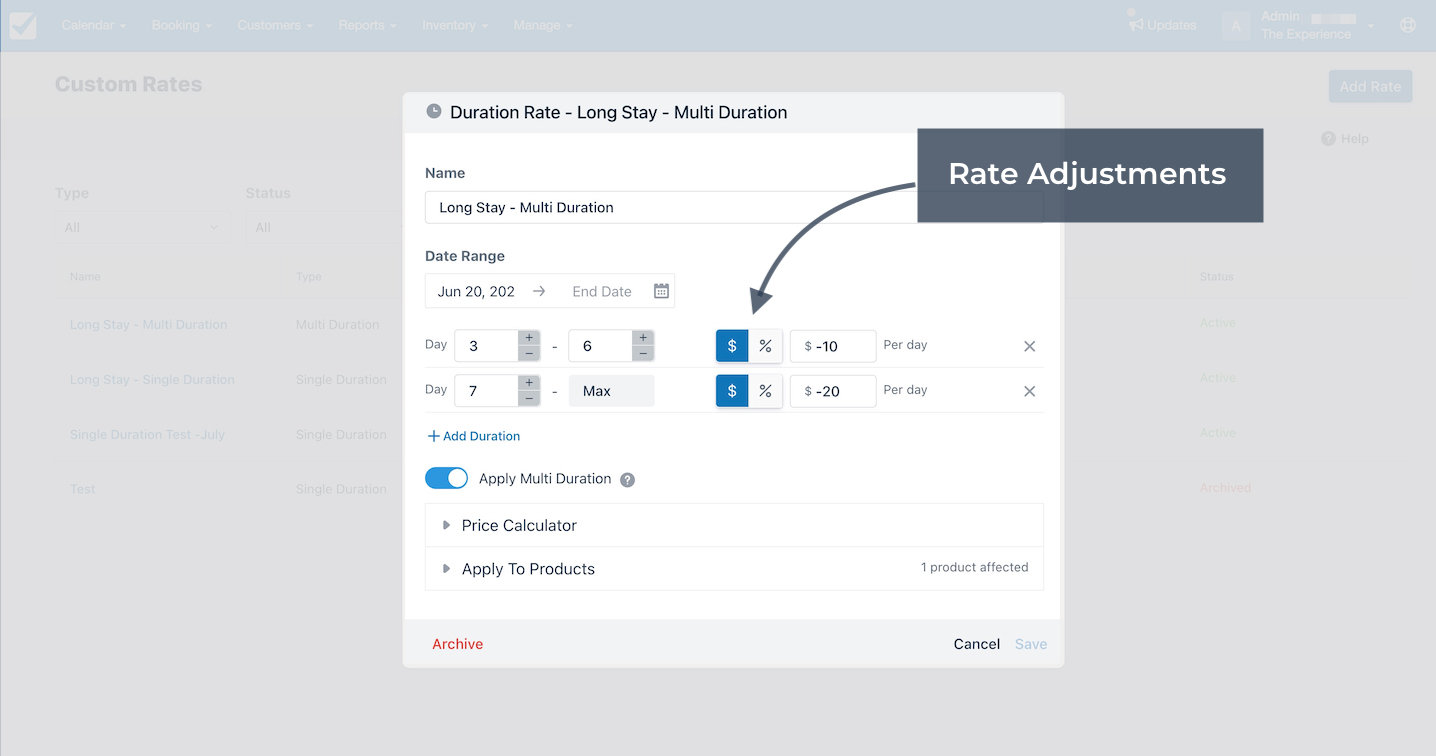Edit the -20 per day amount
The height and width of the screenshot is (756, 1436).
pos(833,391)
